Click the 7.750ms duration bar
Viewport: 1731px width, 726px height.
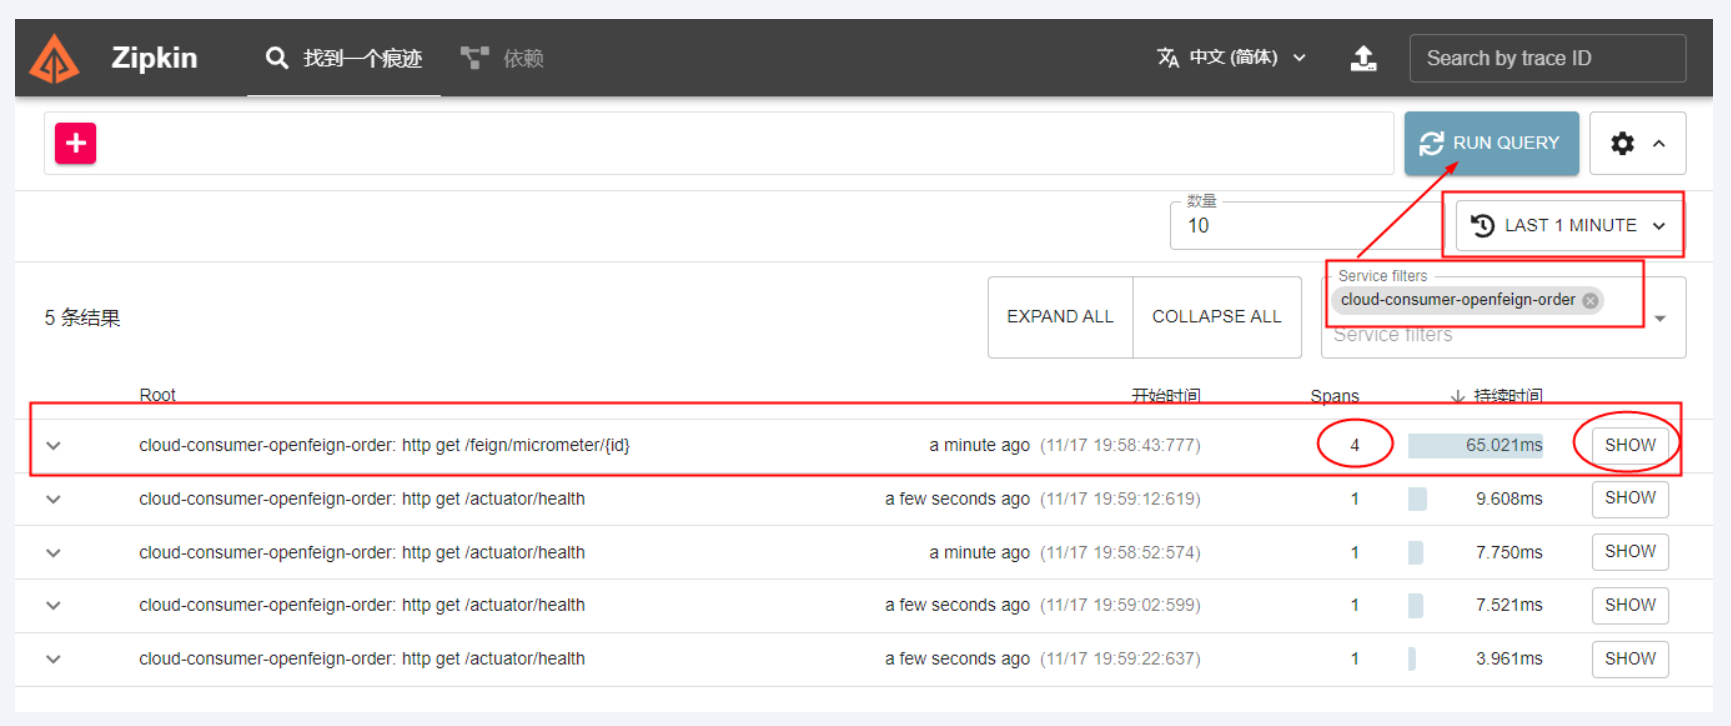(x=1415, y=553)
